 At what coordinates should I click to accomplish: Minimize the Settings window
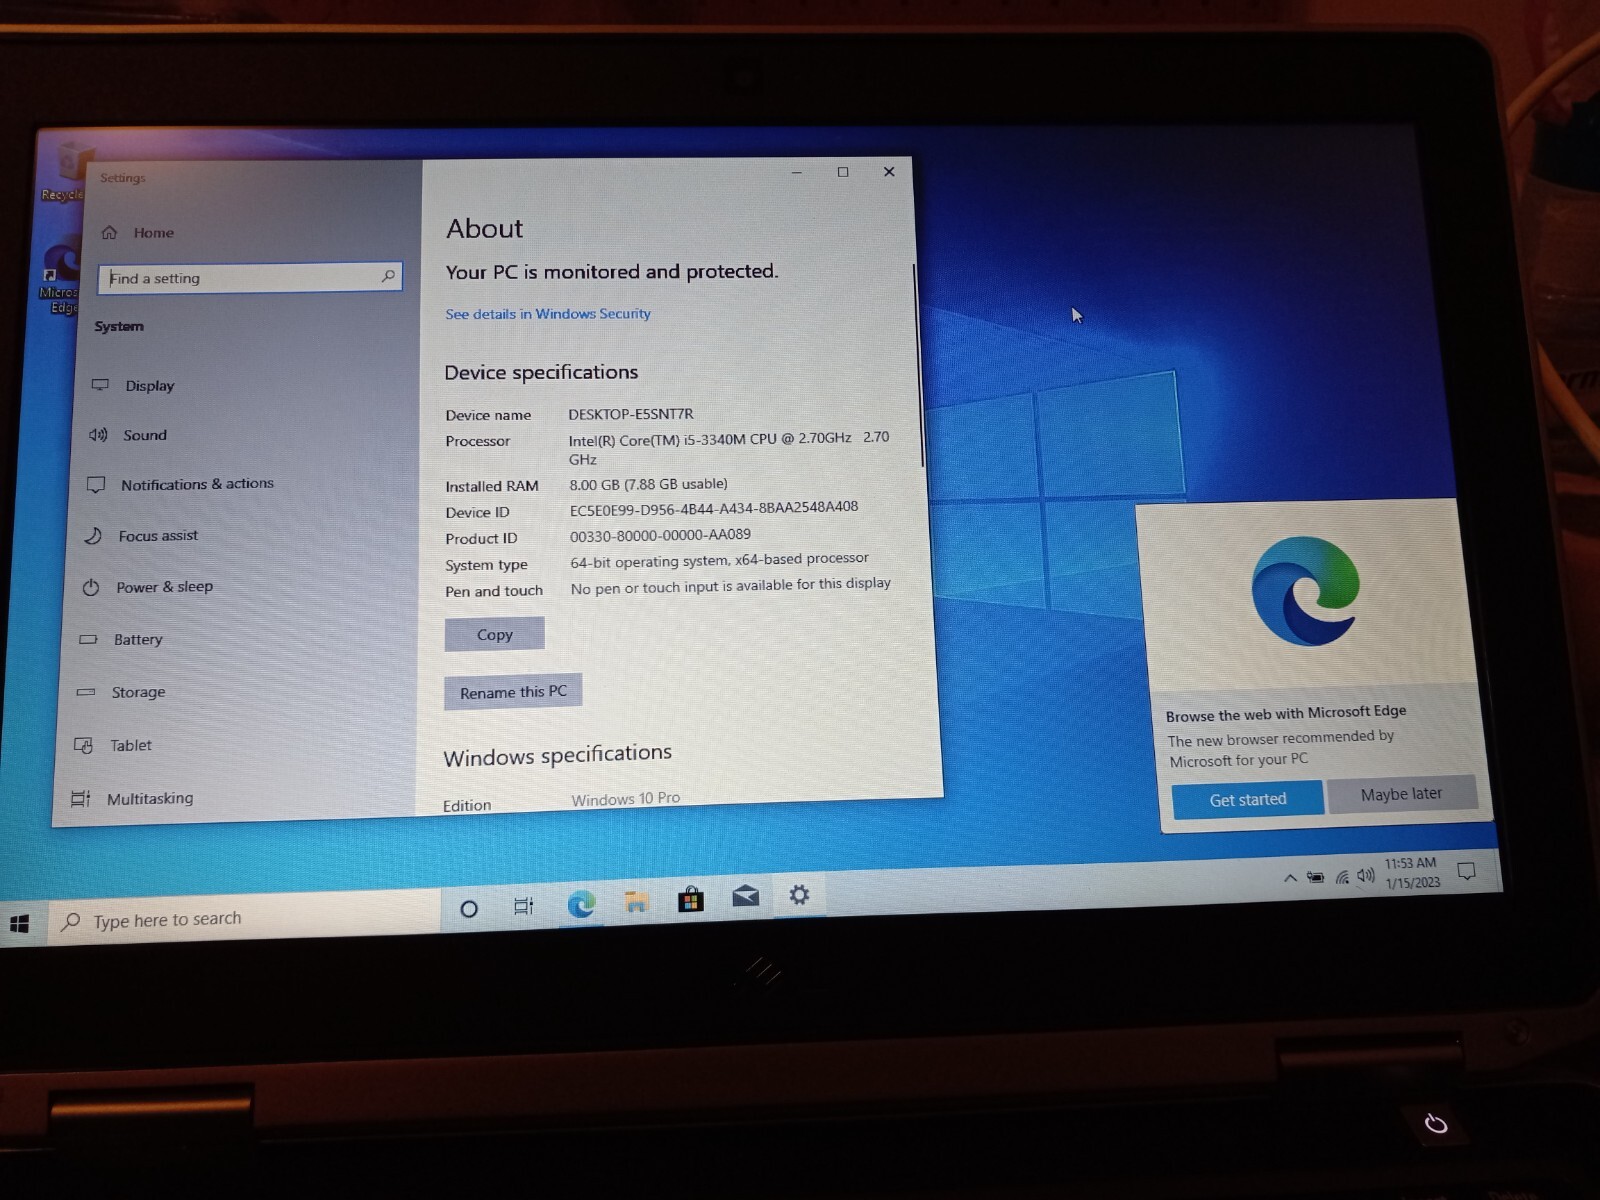click(797, 172)
